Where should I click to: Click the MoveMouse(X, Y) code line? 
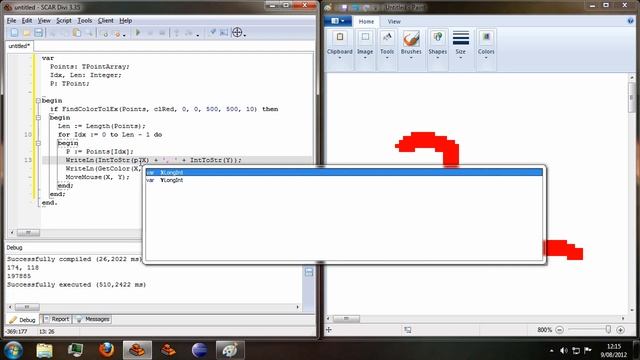[98, 177]
